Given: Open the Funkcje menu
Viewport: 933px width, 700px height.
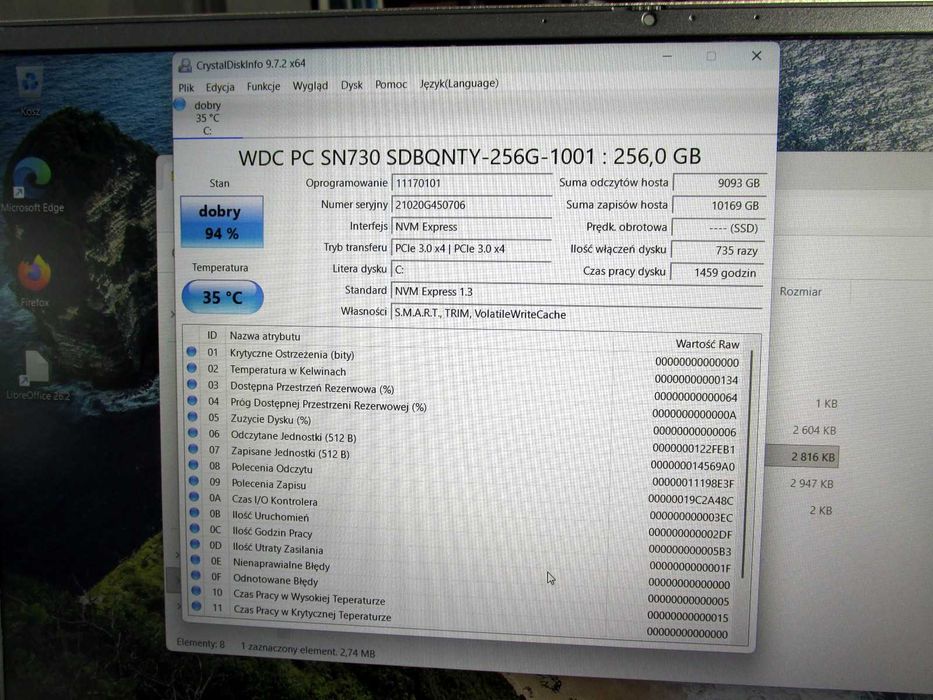Looking at the screenshot, I should point(264,86).
